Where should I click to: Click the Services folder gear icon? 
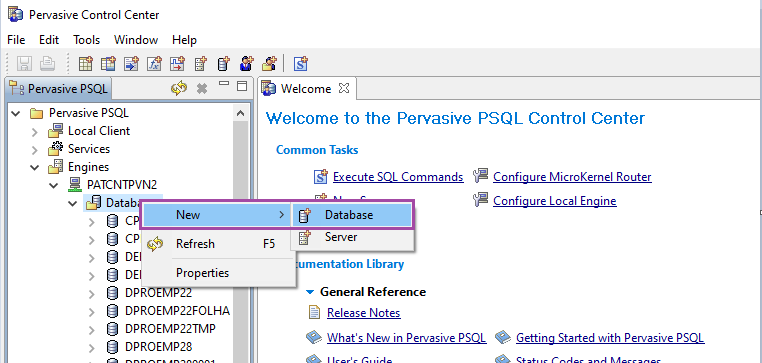click(x=56, y=148)
